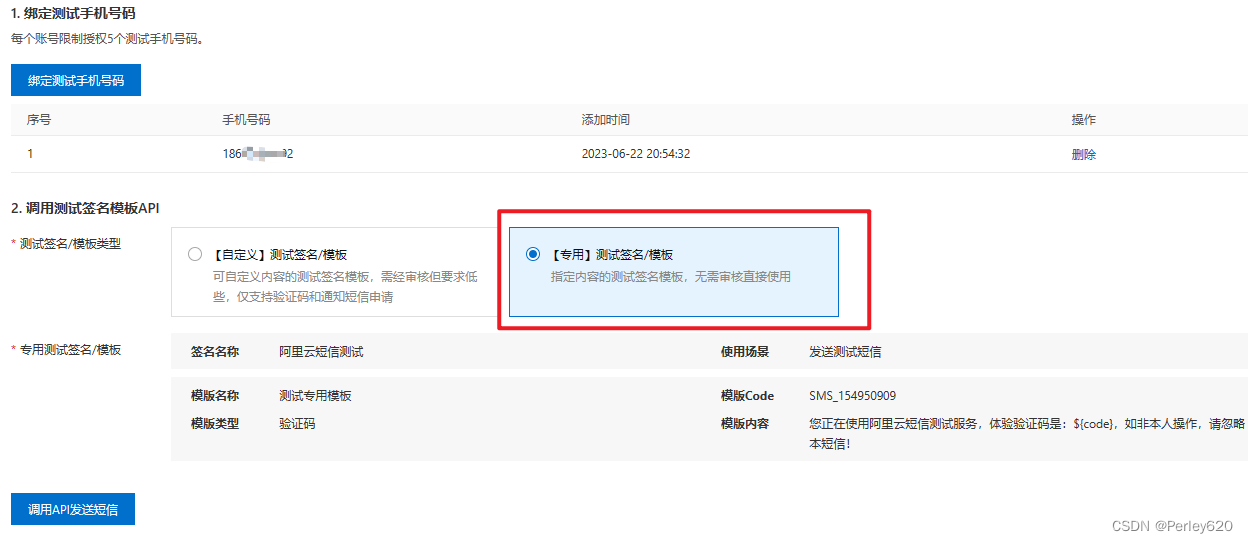
Task: Click the 模版Code label
Action: tap(747, 396)
